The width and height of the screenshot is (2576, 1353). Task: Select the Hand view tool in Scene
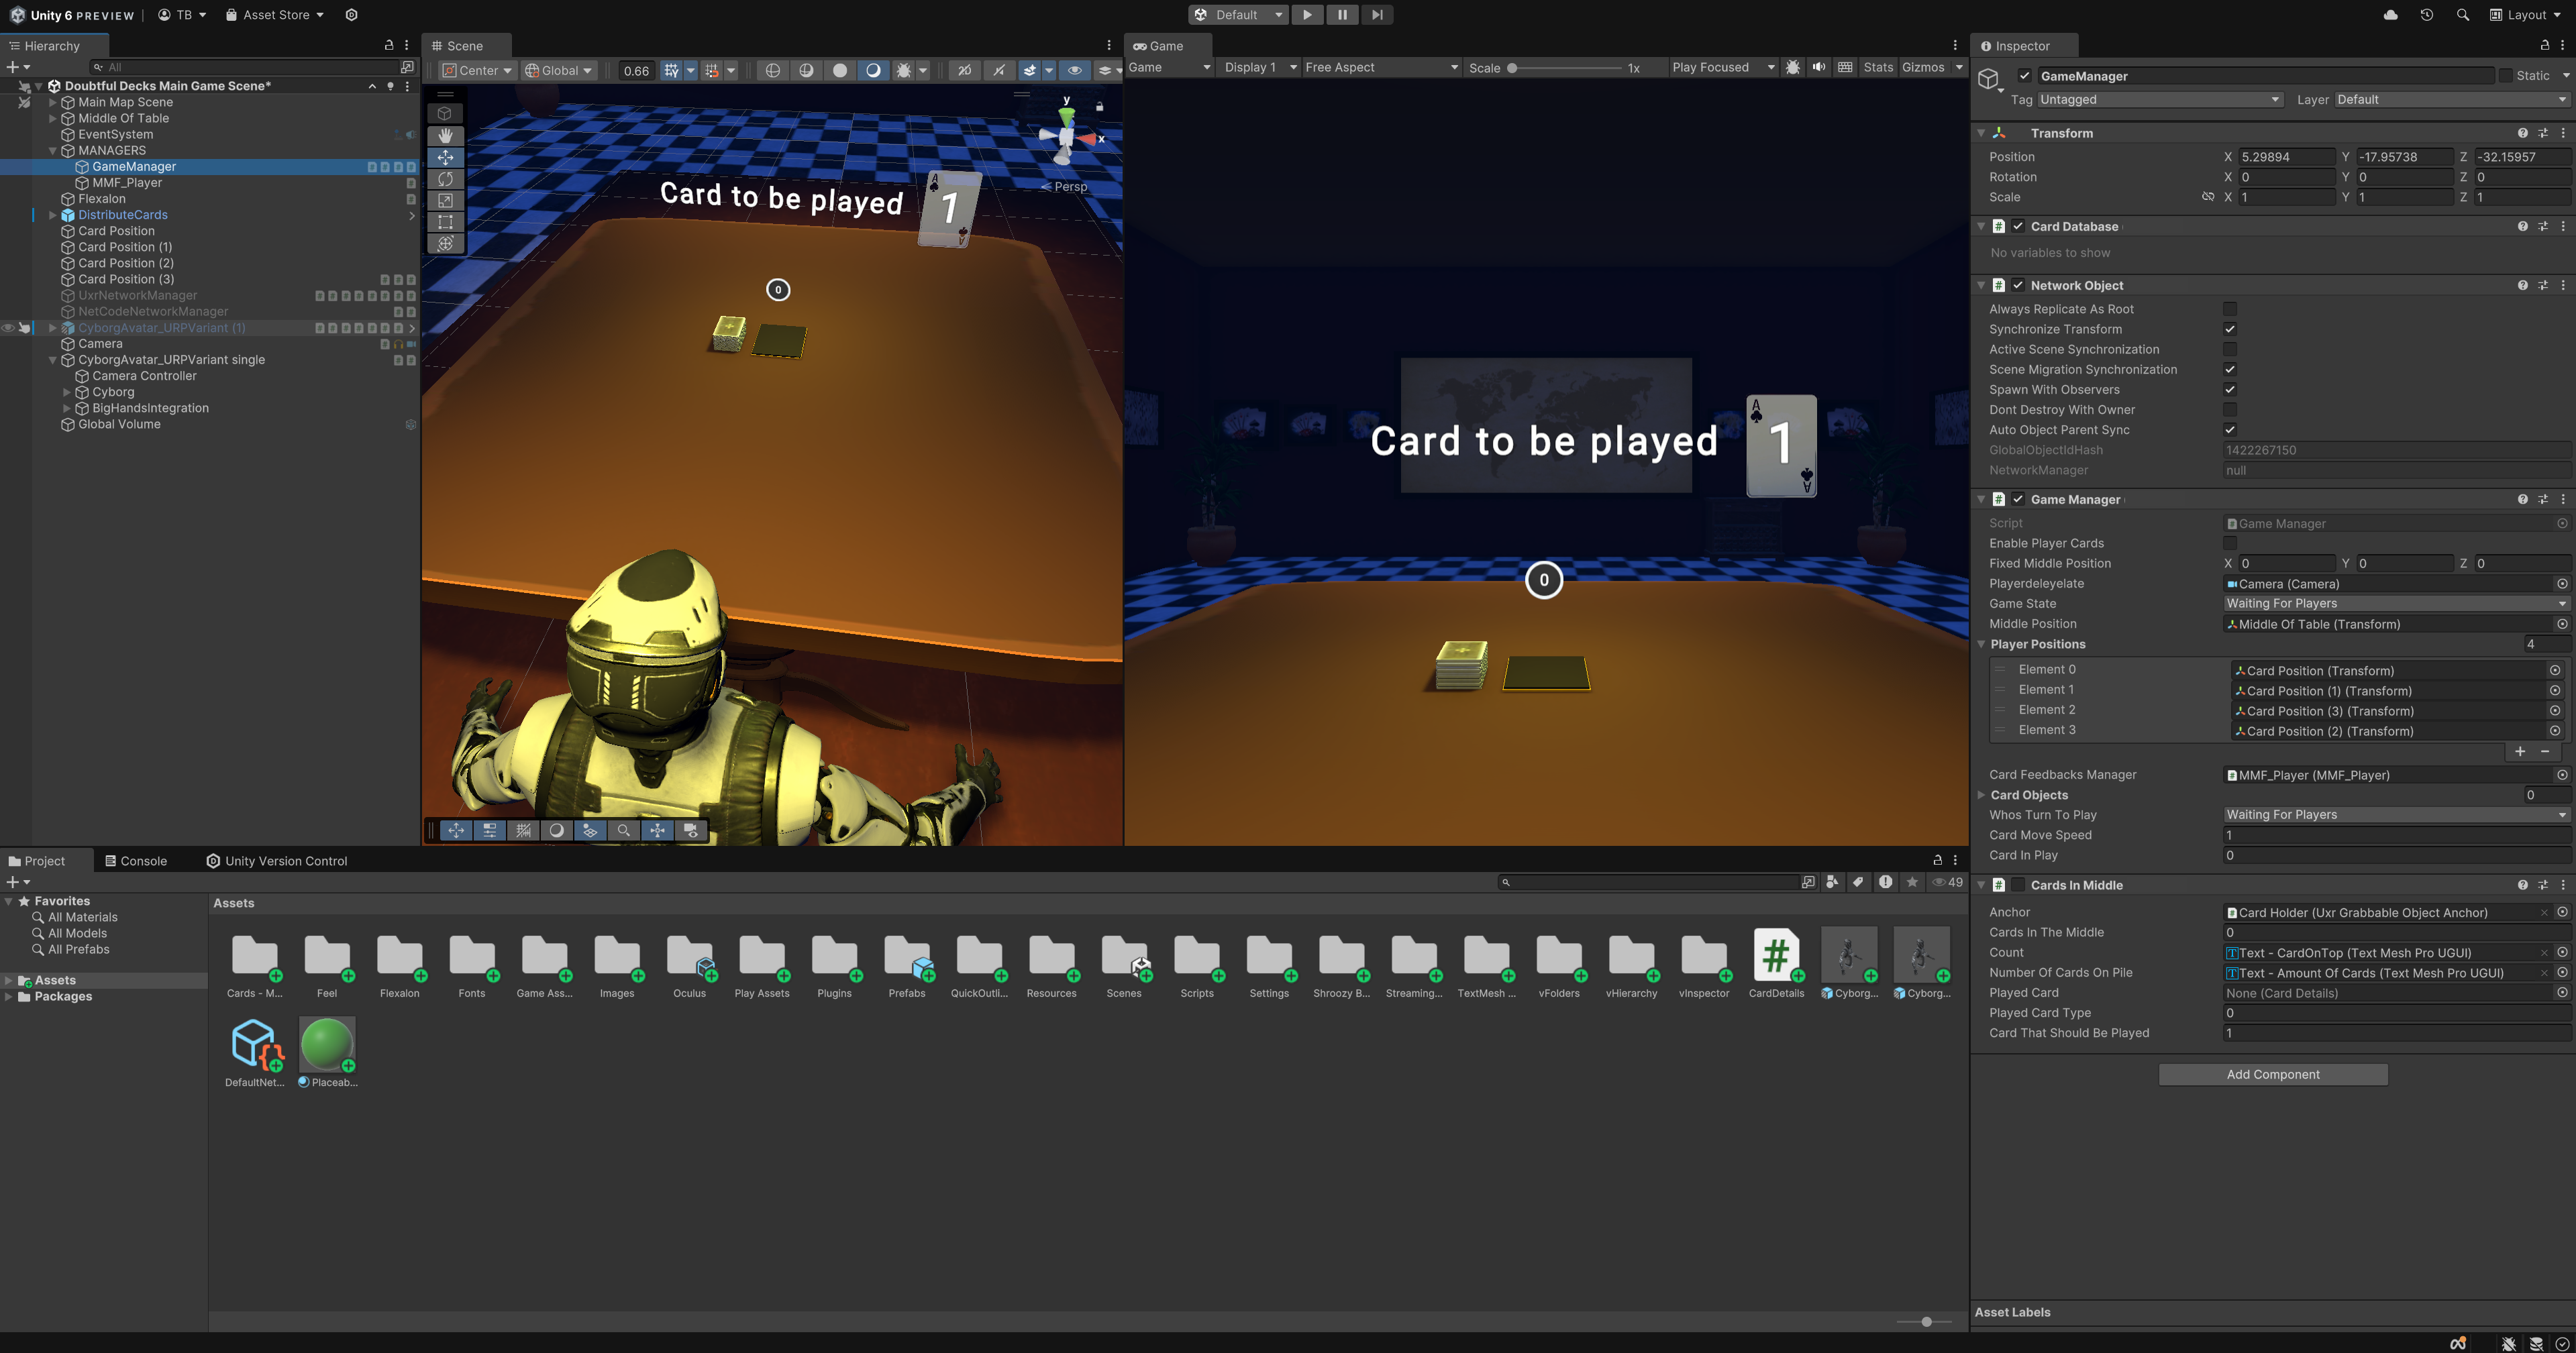click(x=445, y=135)
